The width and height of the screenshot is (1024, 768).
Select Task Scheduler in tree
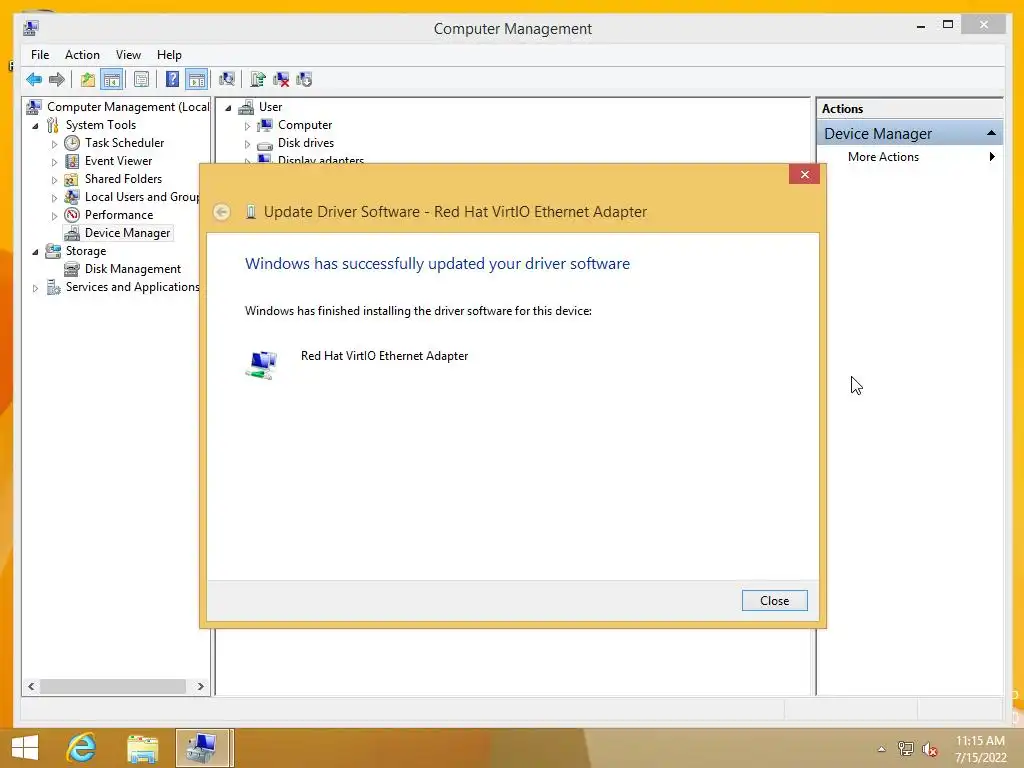pyautogui.click(x=124, y=142)
